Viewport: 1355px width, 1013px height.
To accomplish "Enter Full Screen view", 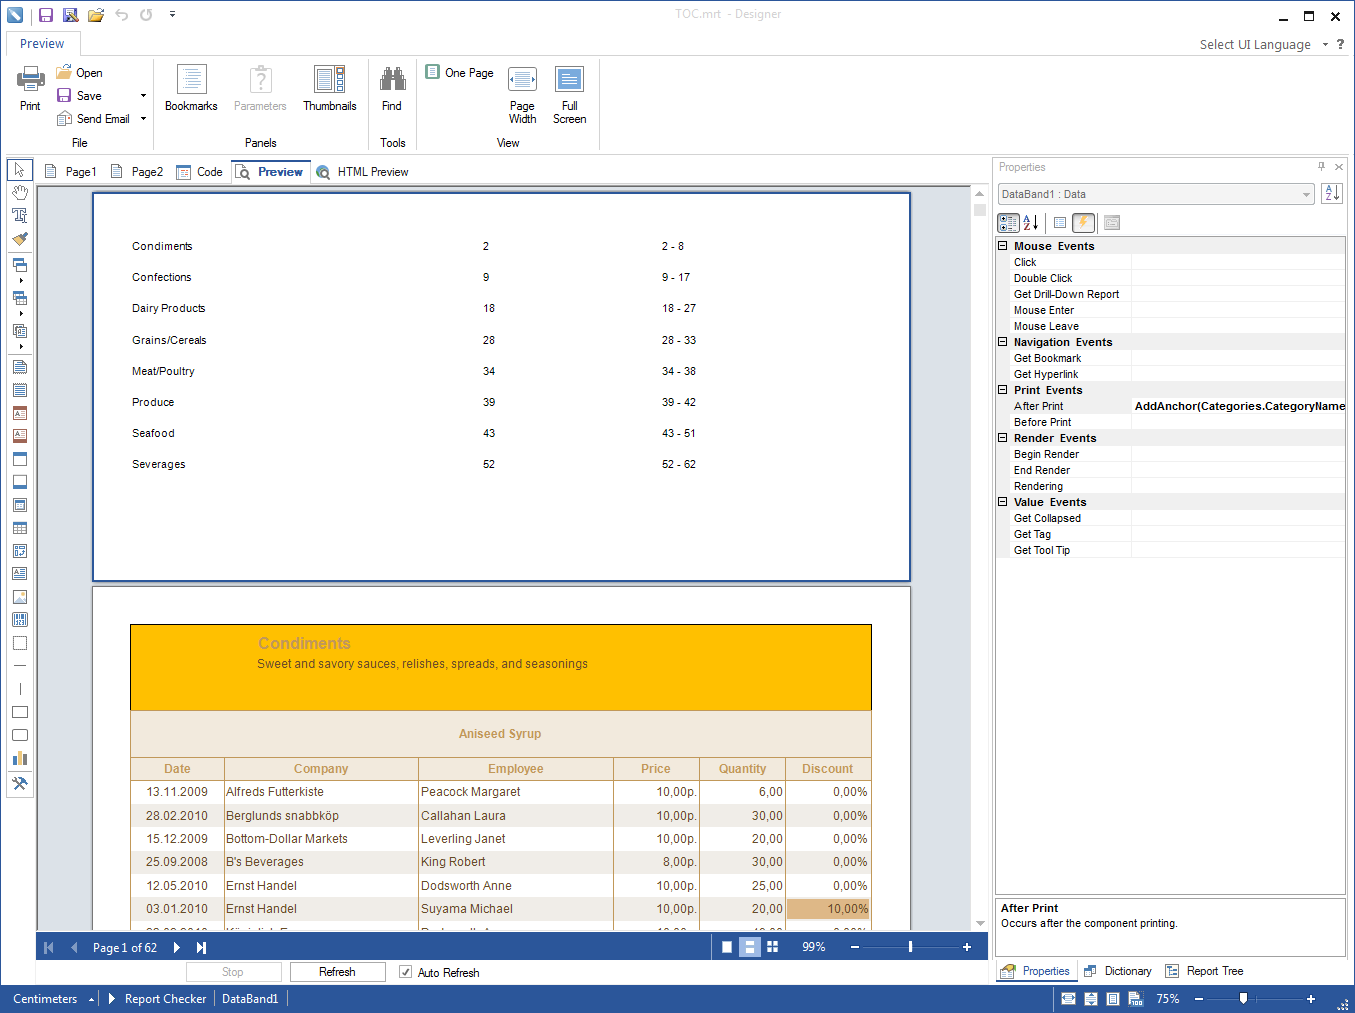I will pyautogui.click(x=569, y=95).
